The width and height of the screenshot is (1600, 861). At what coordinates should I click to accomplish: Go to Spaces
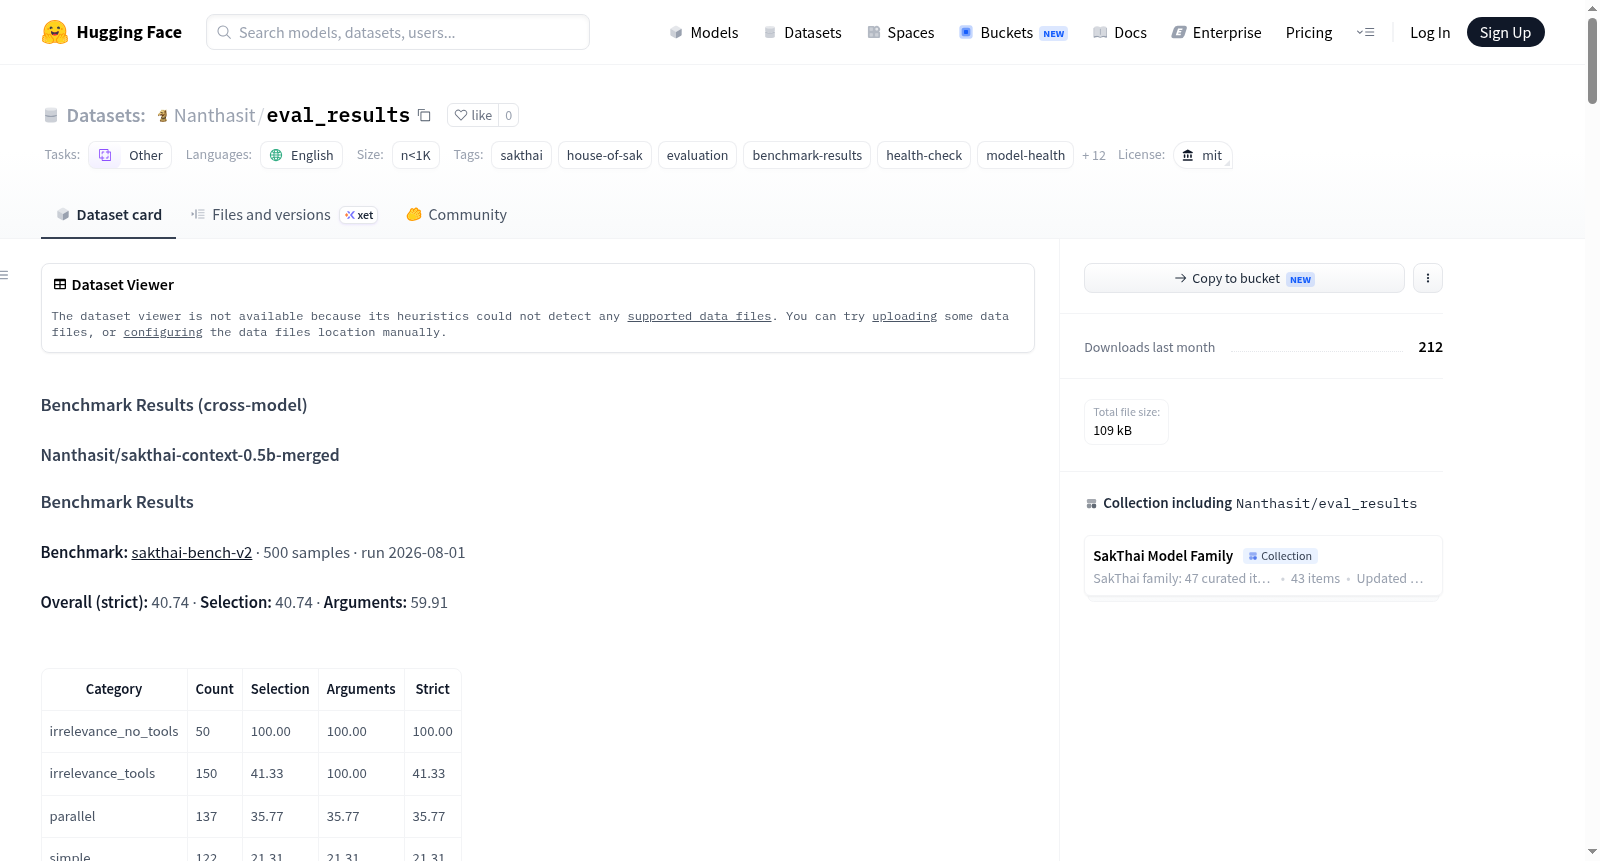(x=901, y=33)
